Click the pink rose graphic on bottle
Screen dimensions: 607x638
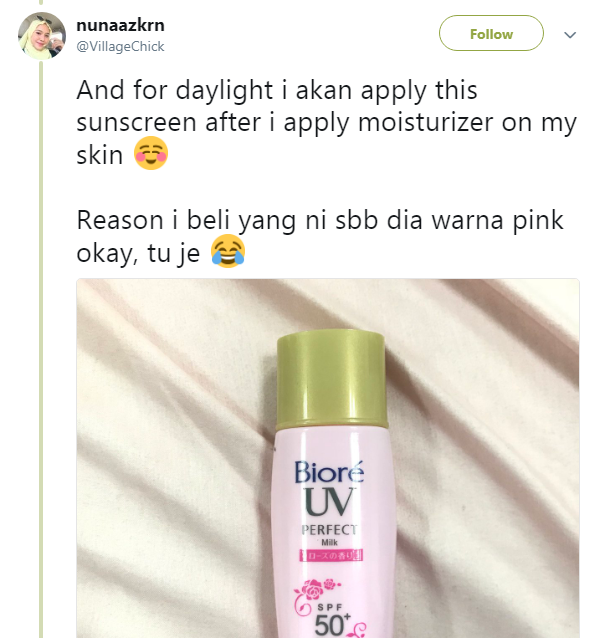[316, 590]
